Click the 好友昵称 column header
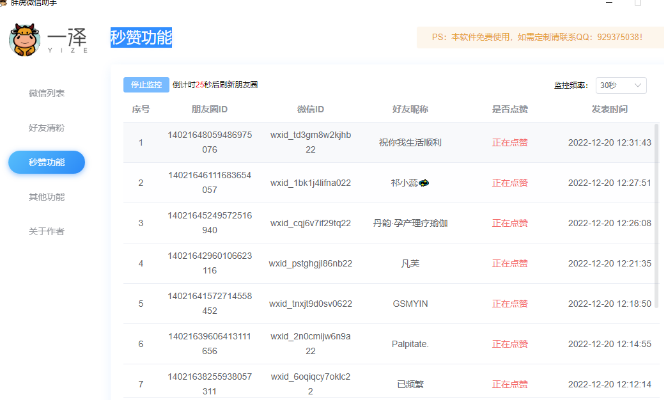This screenshot has height=400, width=664. click(x=410, y=109)
